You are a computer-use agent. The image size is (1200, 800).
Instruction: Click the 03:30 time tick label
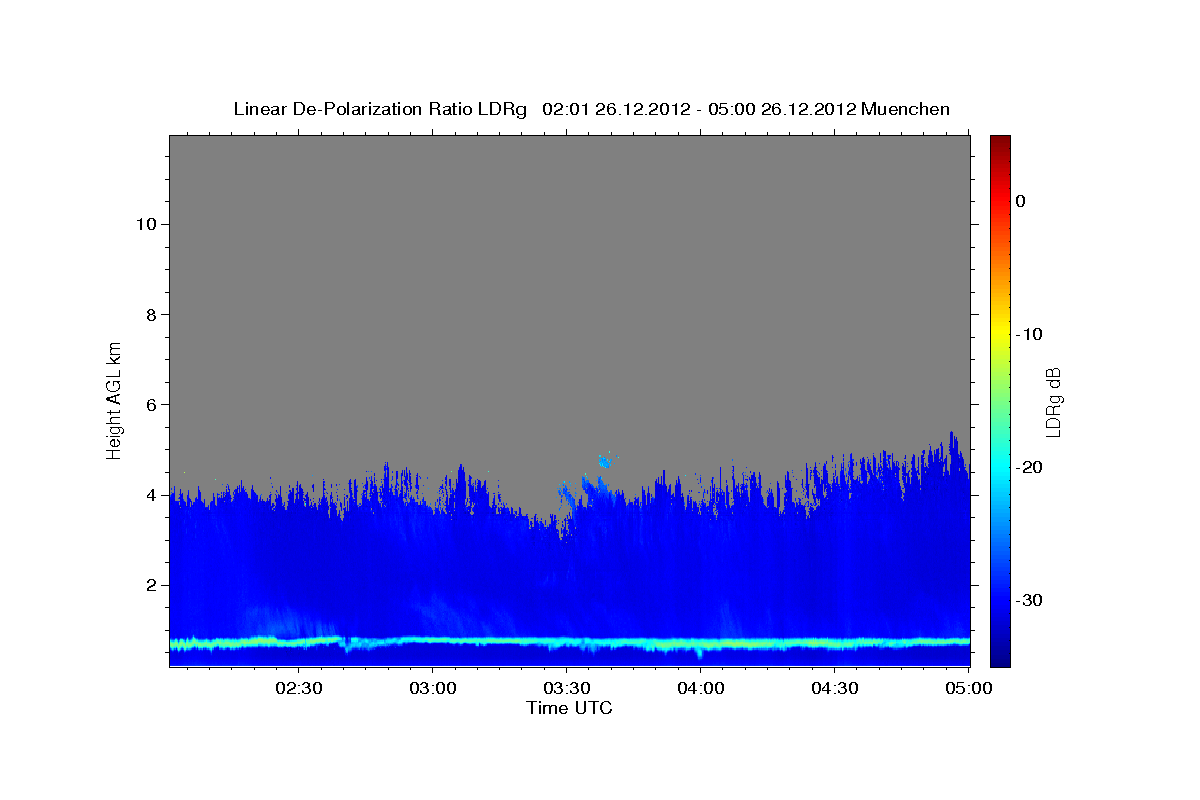pos(567,688)
